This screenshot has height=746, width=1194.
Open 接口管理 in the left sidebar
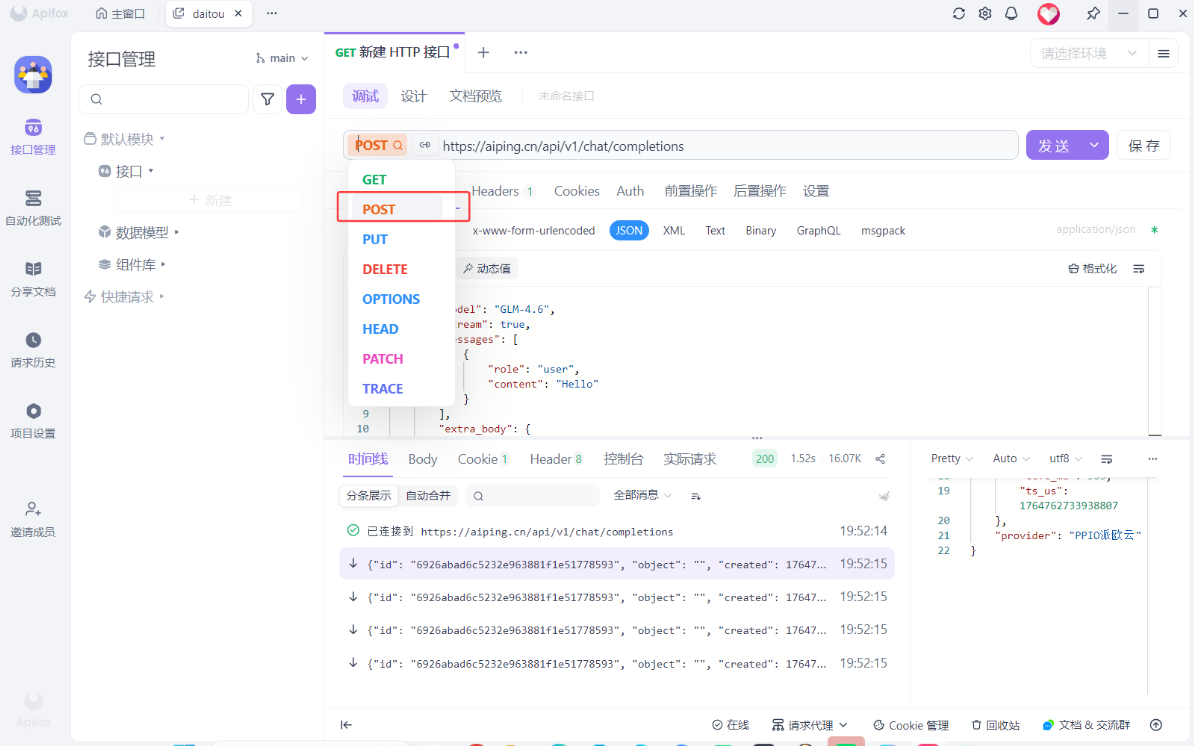coord(33,135)
